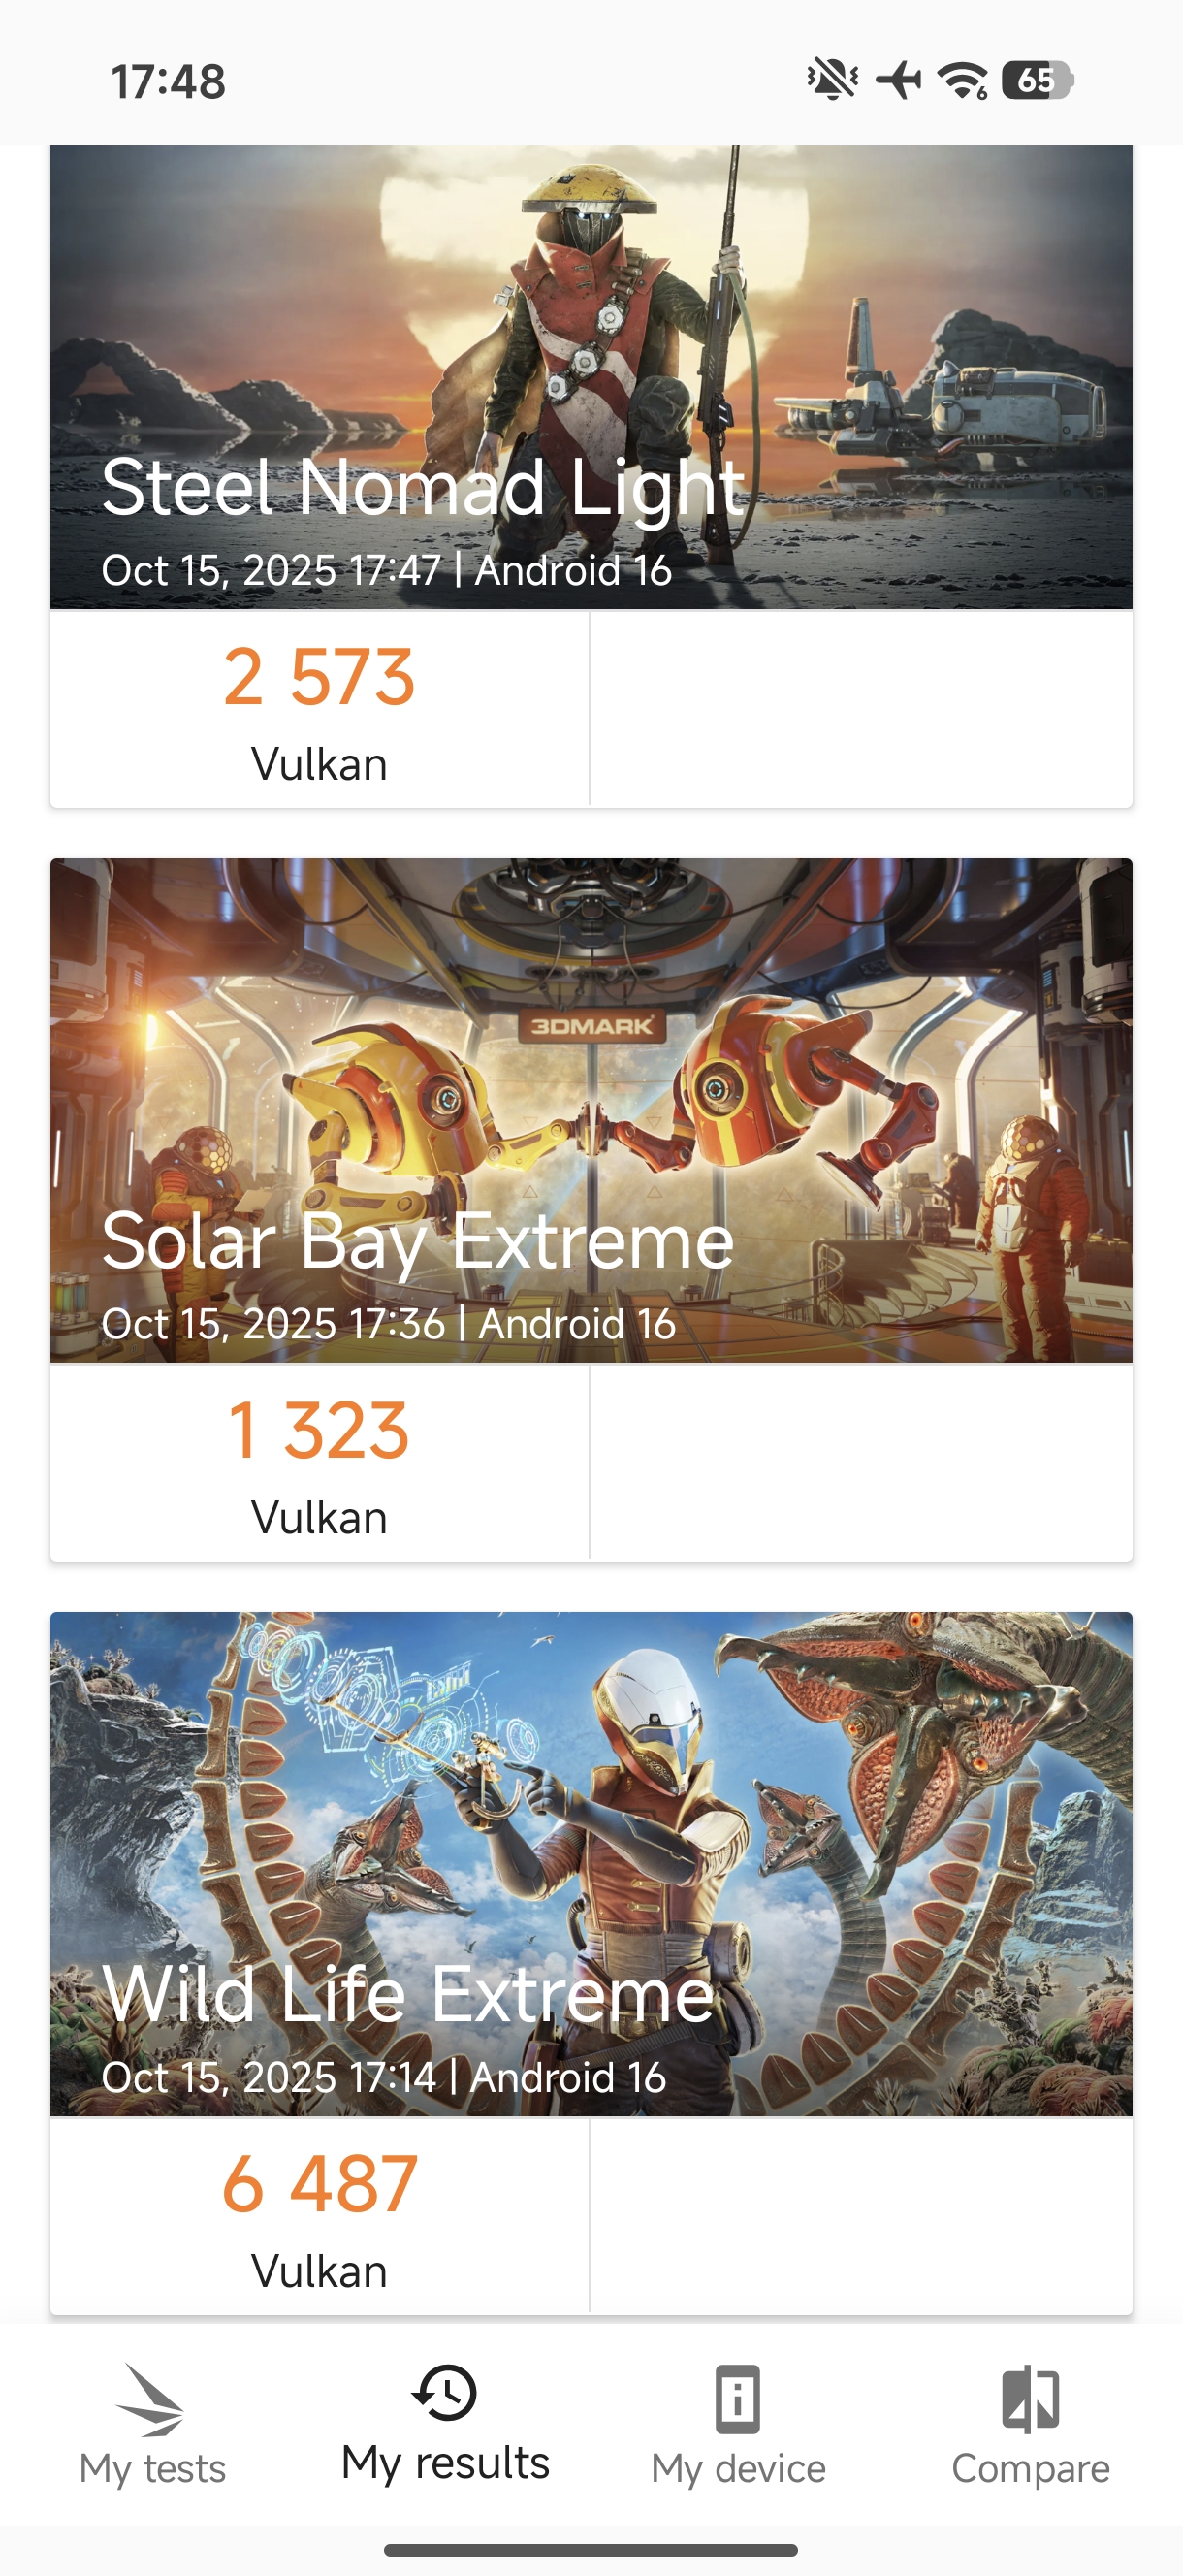This screenshot has height=2576, width=1183.
Task: Tap the My results history icon
Action: coord(444,2393)
